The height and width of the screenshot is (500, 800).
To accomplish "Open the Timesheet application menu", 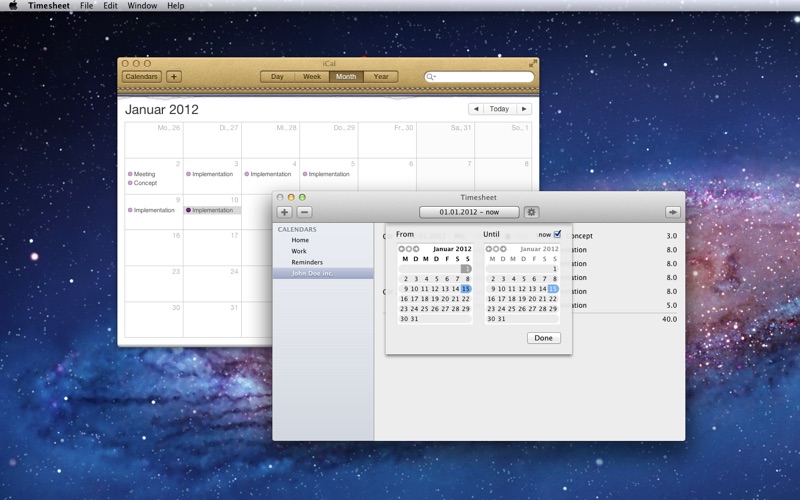I will tap(48, 6).
